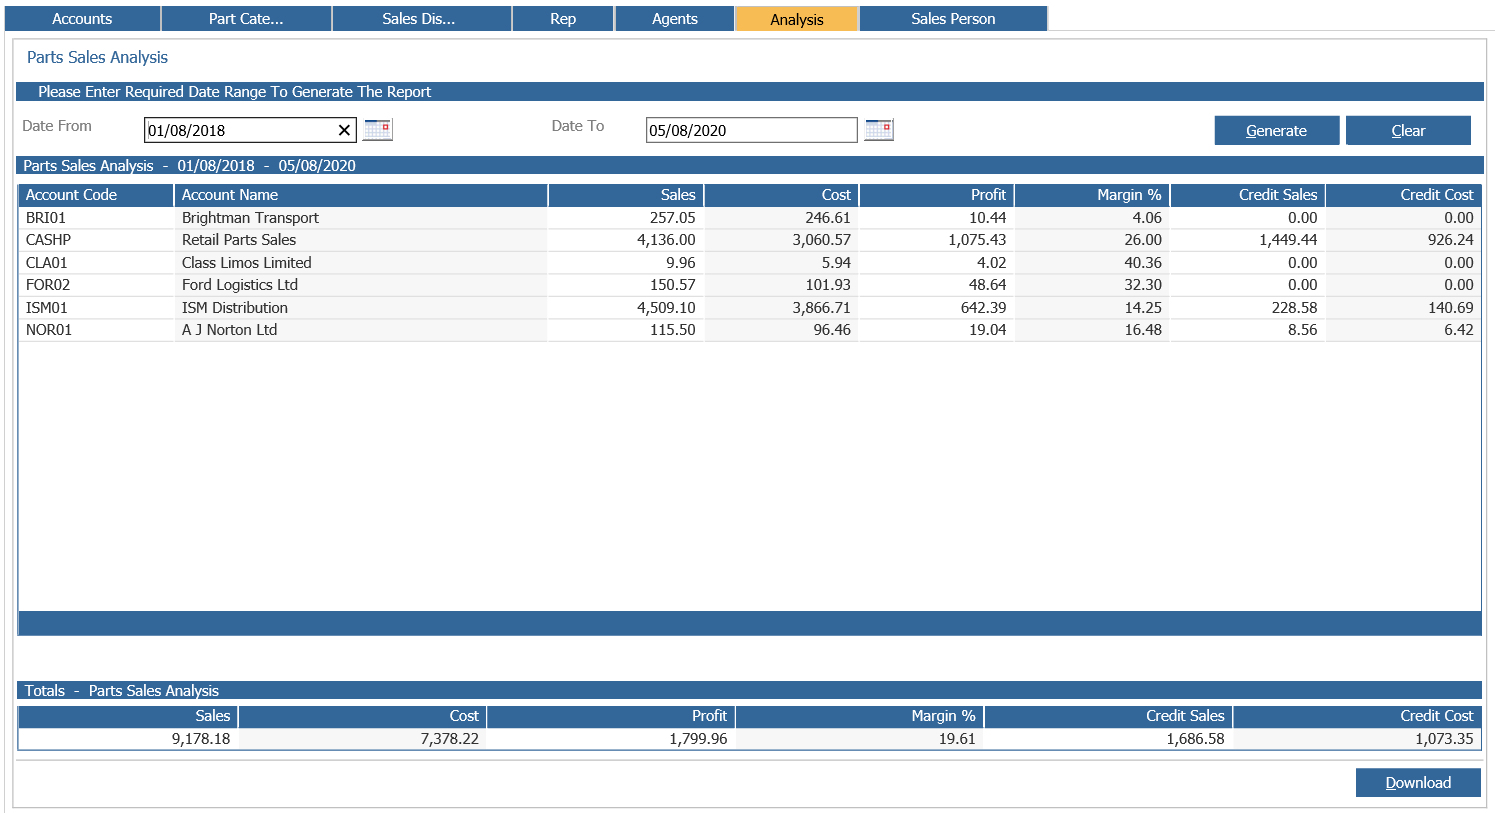This screenshot has width=1495, height=813.
Task: Download the parts sales report
Action: click(1418, 783)
